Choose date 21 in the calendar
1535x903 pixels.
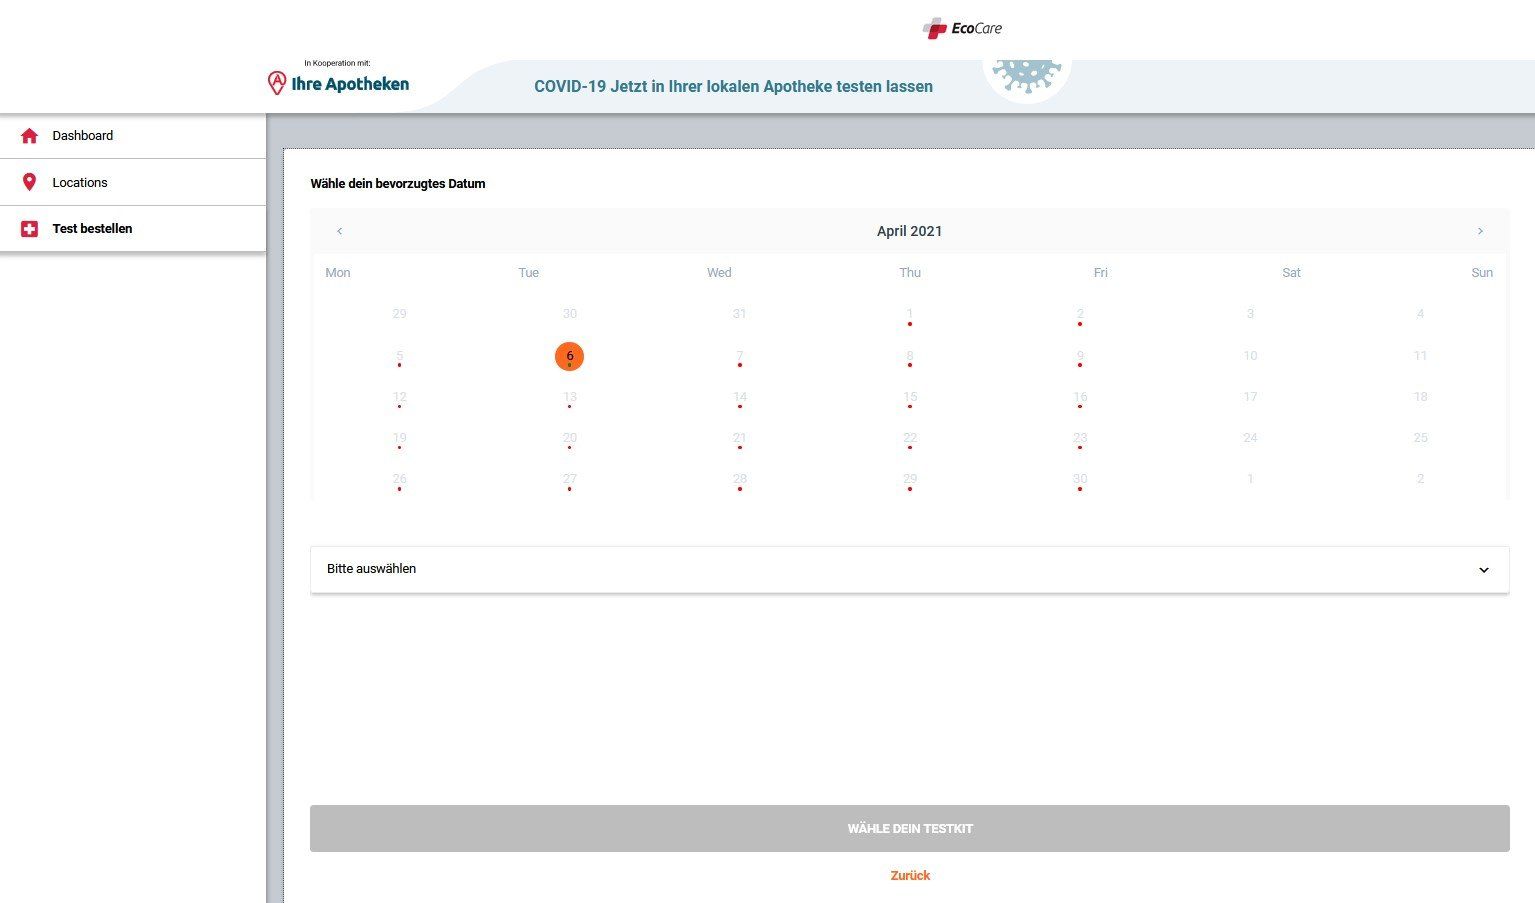point(740,438)
